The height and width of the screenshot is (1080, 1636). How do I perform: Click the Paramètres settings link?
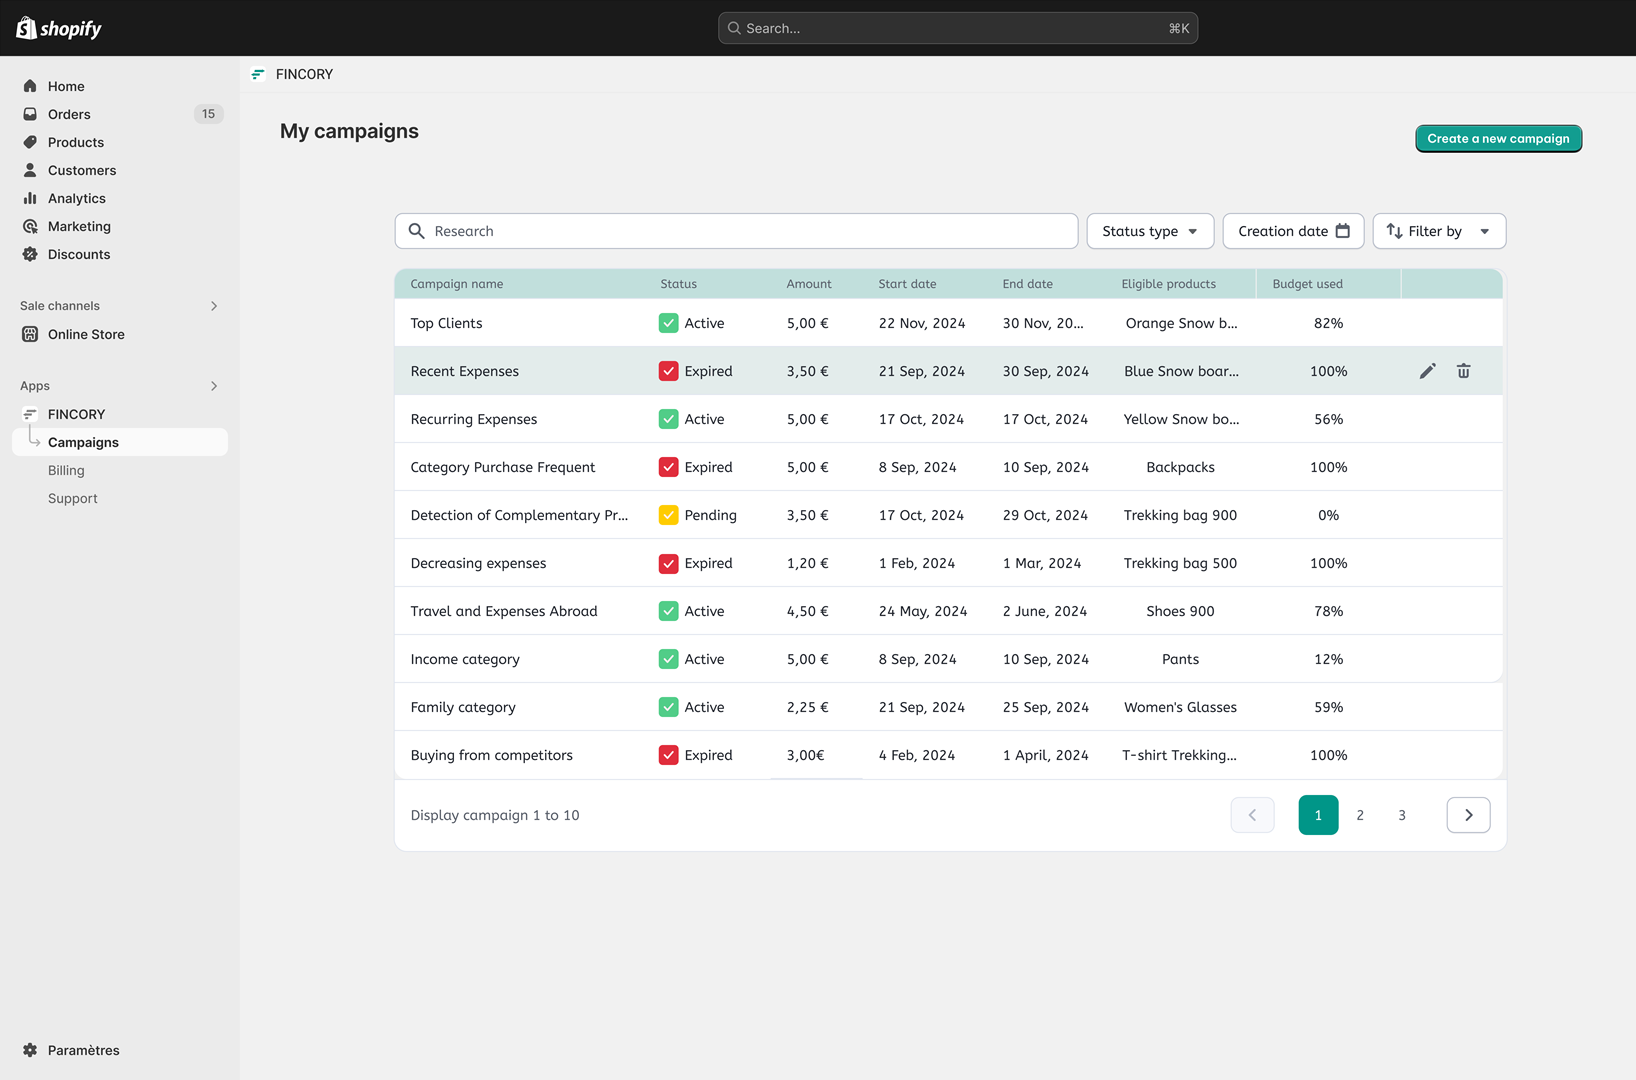point(84,1050)
